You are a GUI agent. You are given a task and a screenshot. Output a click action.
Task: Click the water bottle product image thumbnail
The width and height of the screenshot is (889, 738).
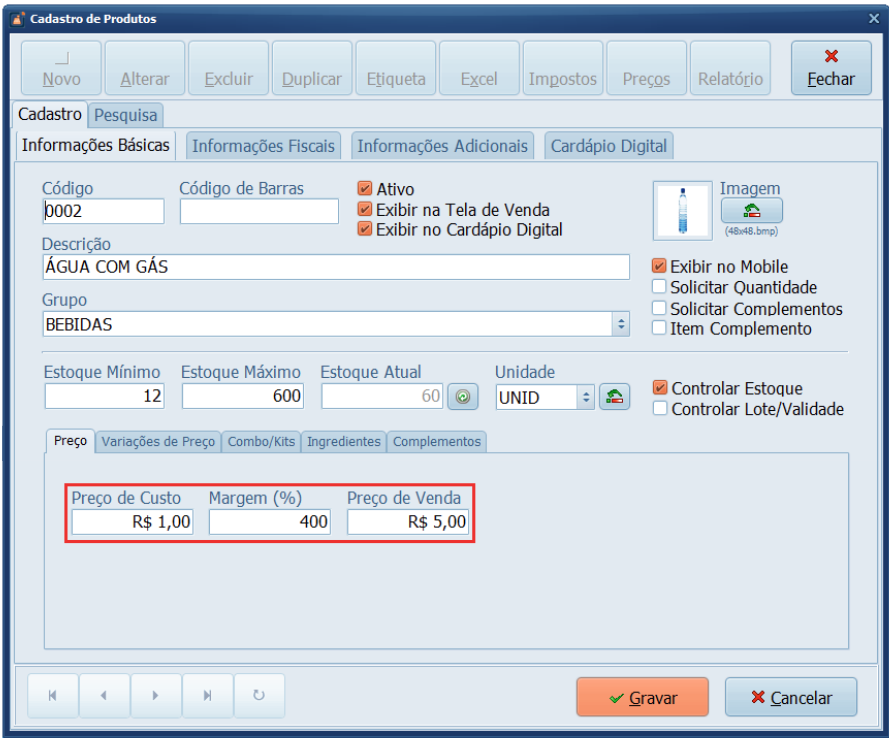click(x=682, y=211)
